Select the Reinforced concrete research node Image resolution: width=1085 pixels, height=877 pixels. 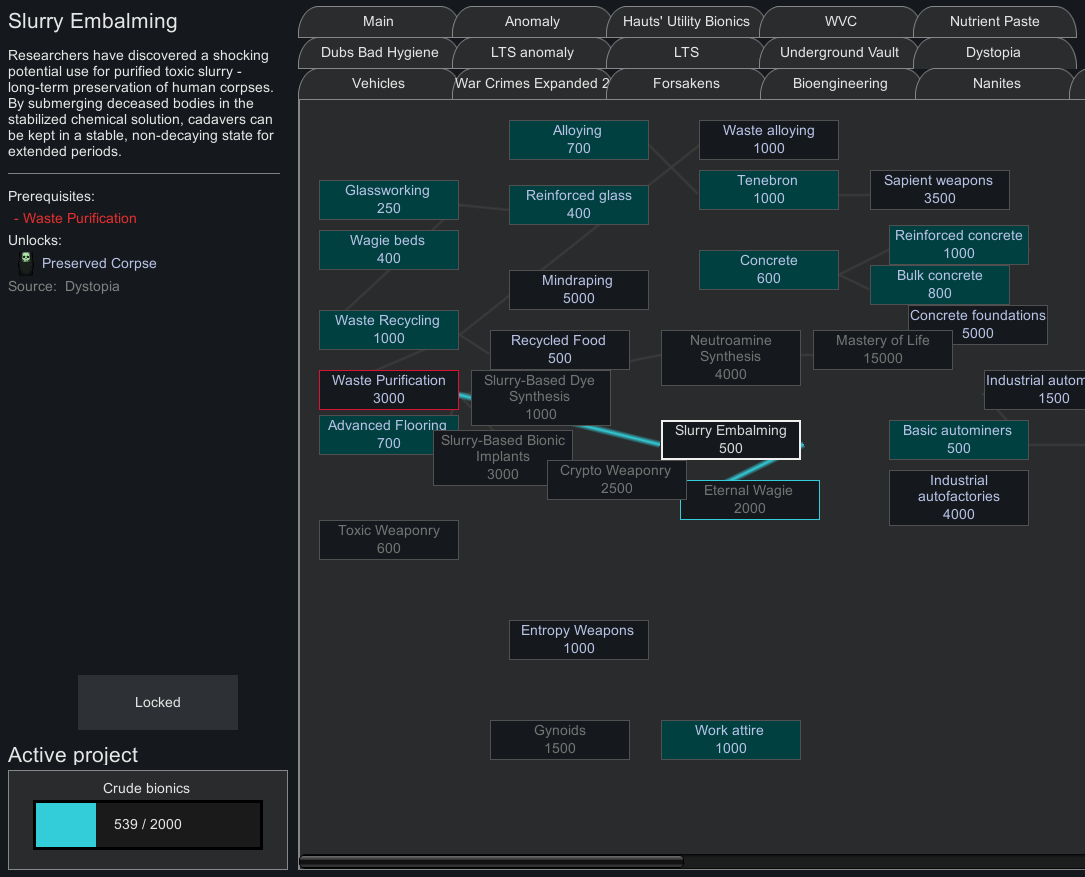pos(958,244)
